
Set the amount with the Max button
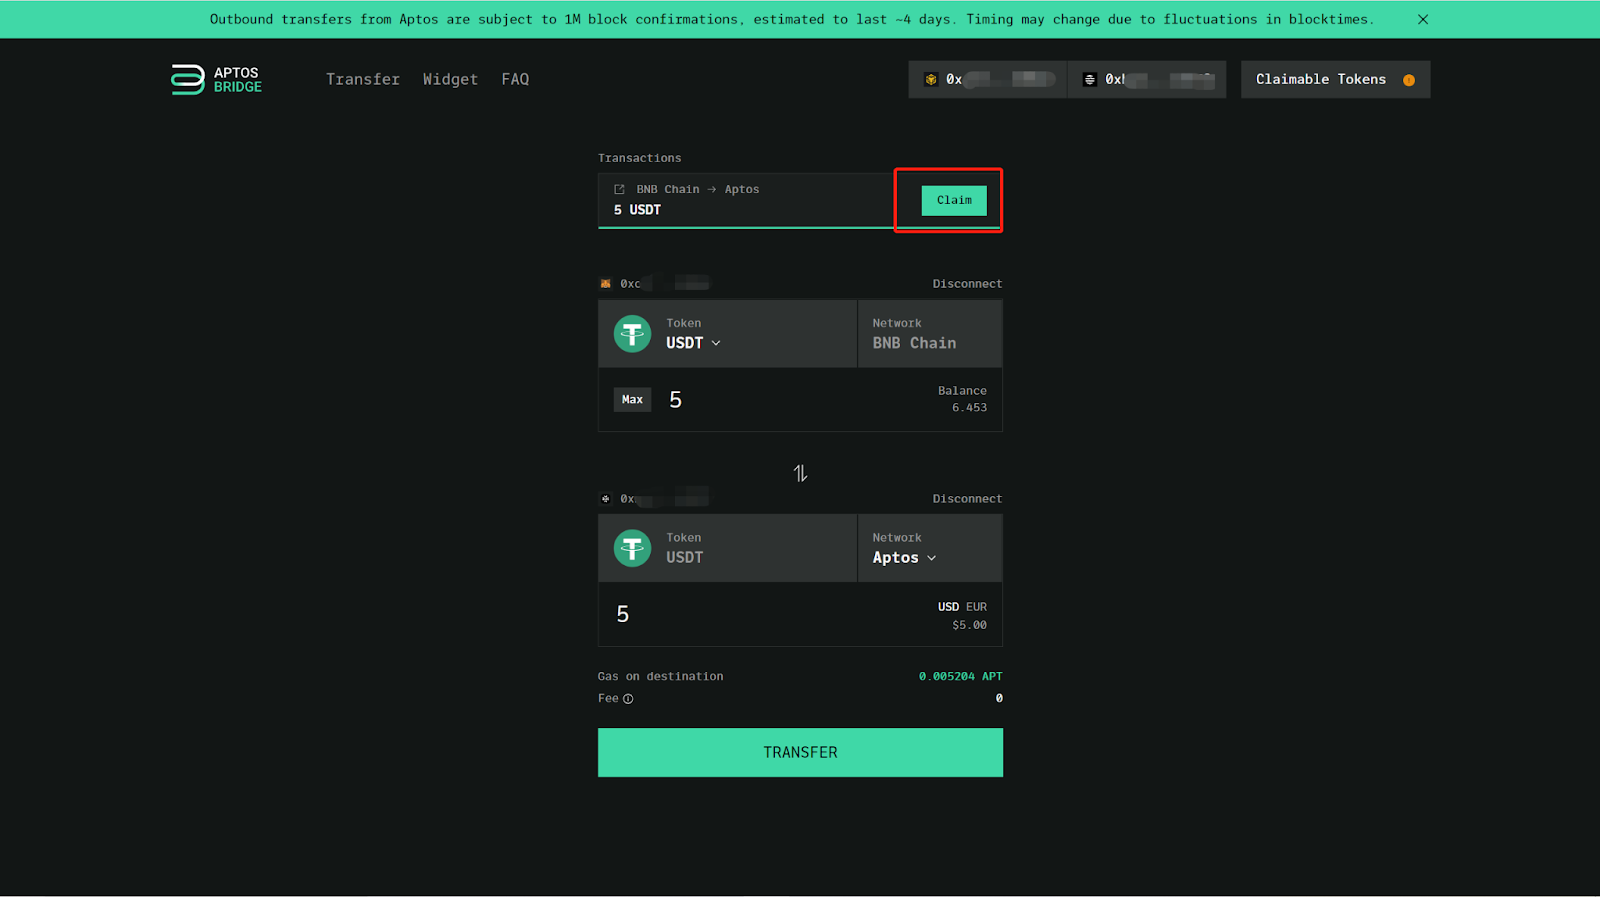tap(632, 399)
